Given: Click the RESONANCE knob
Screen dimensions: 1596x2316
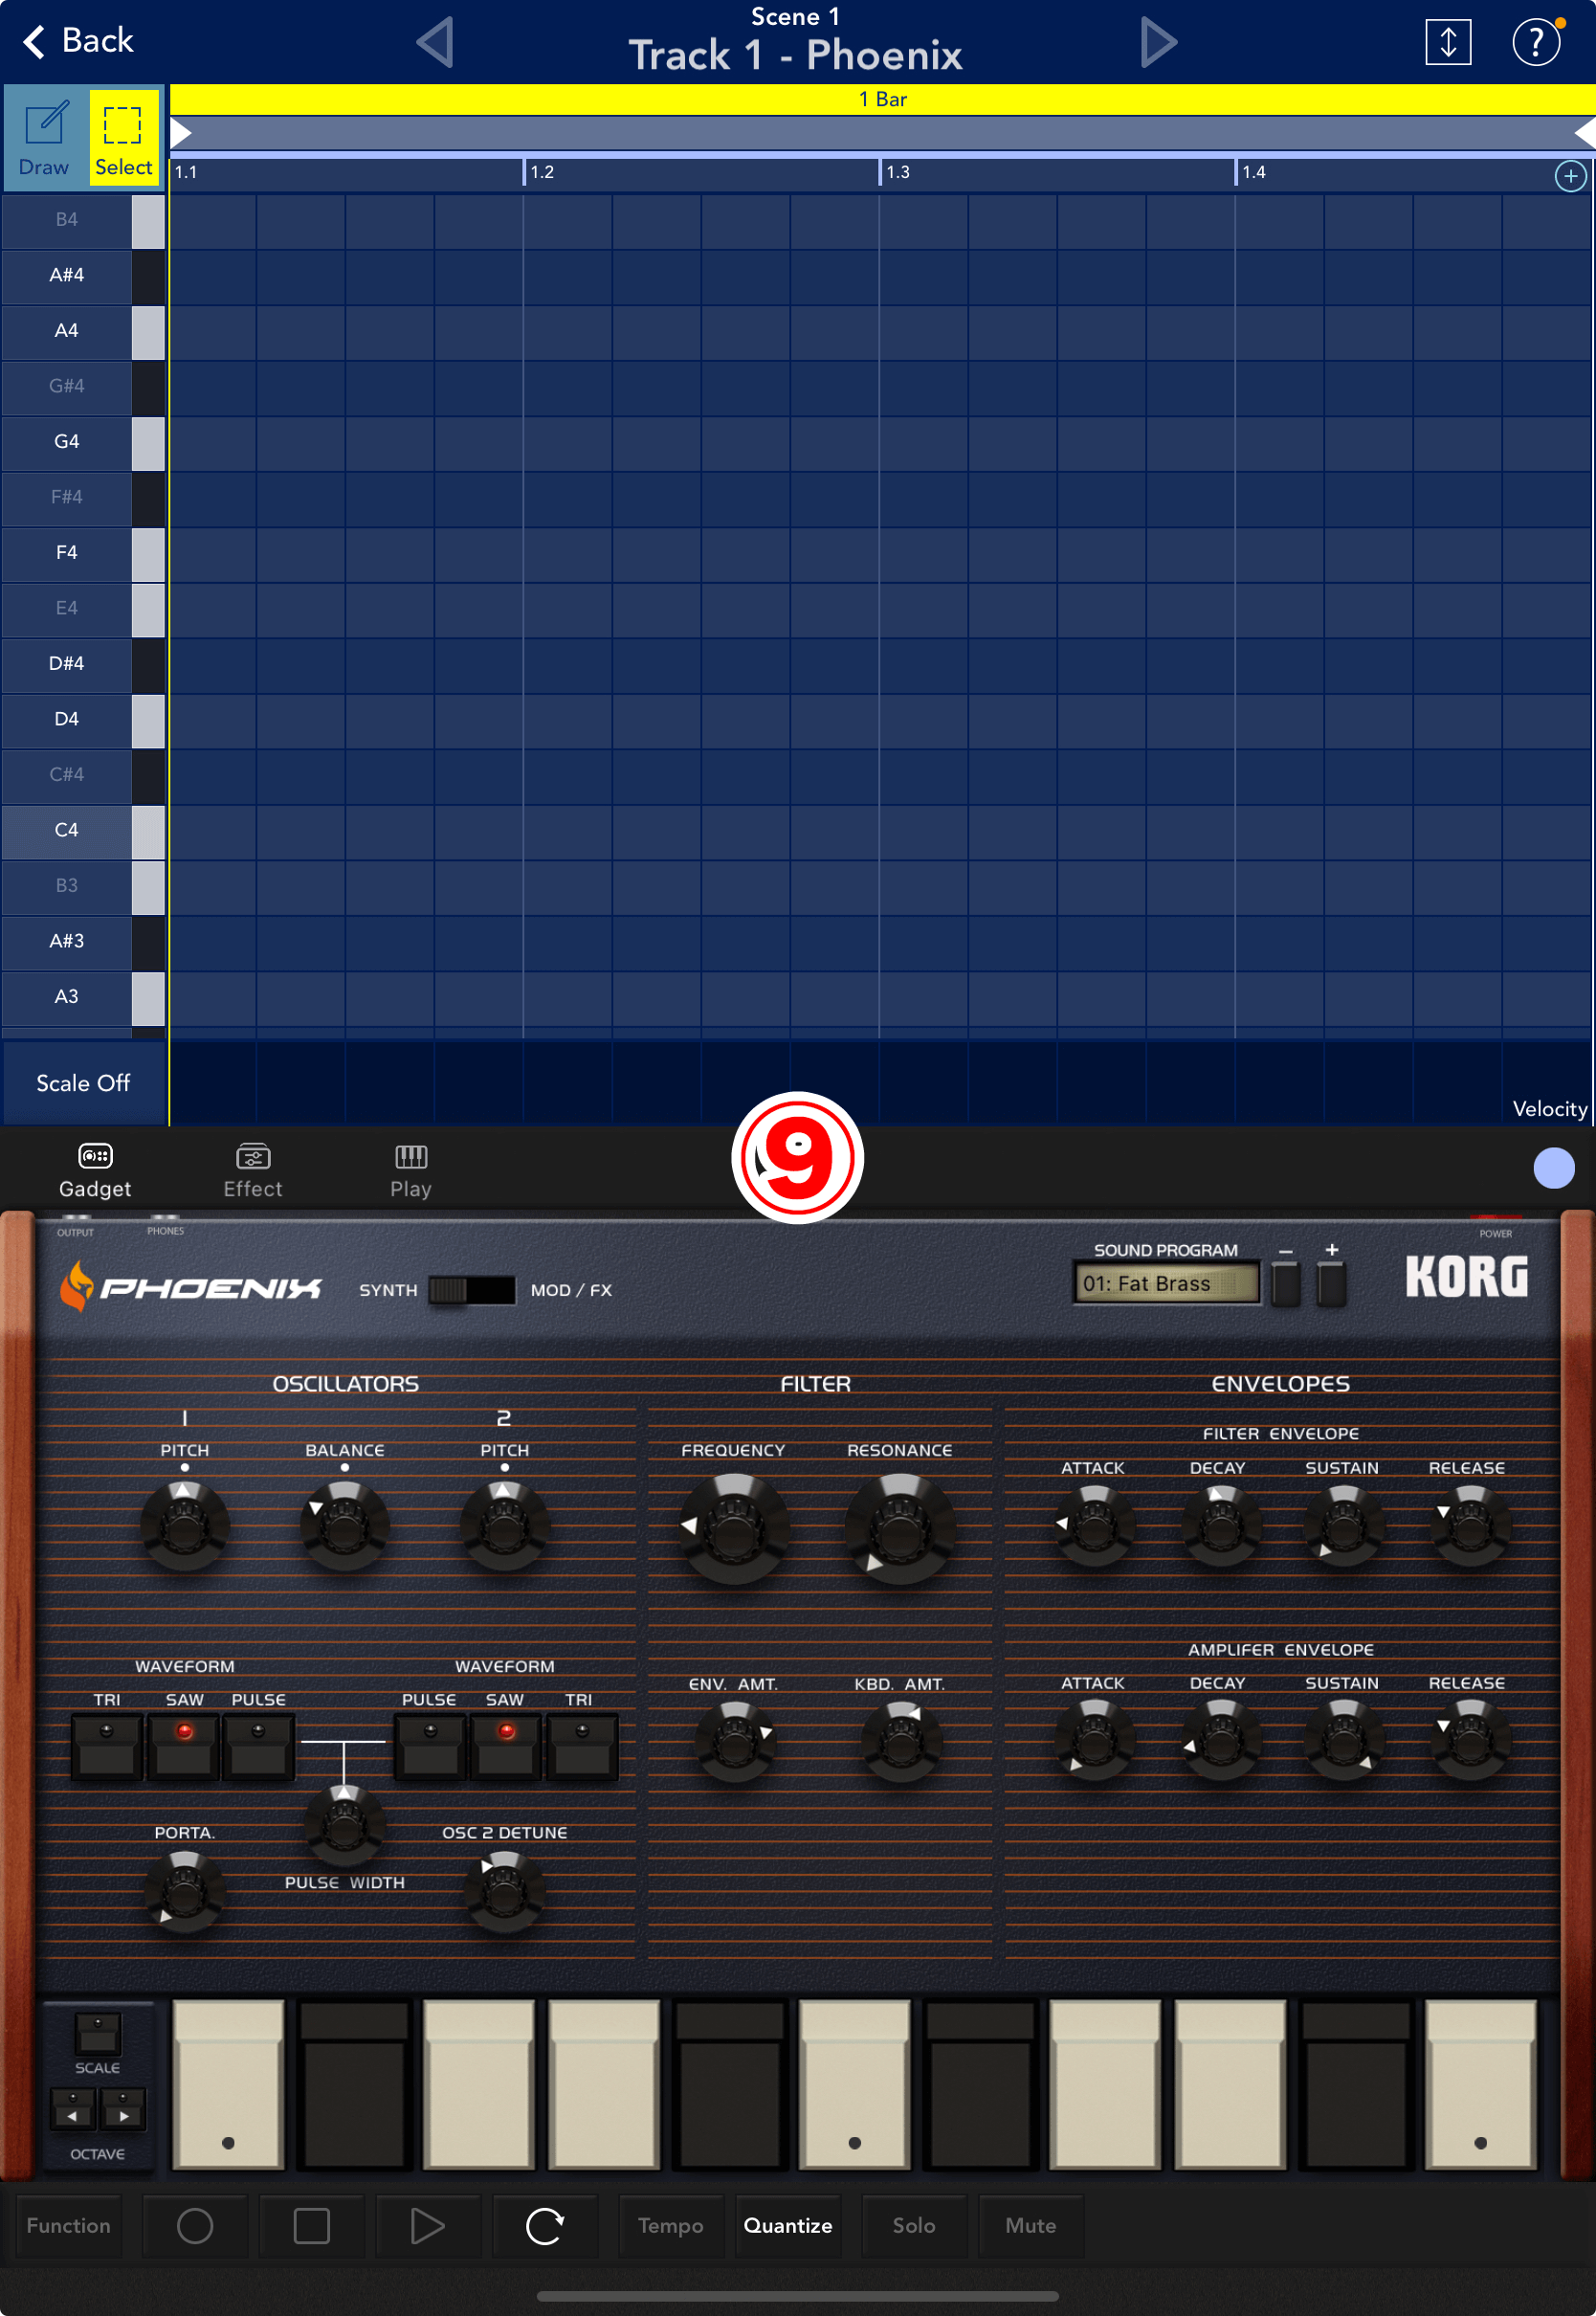Looking at the screenshot, I should click(899, 1528).
